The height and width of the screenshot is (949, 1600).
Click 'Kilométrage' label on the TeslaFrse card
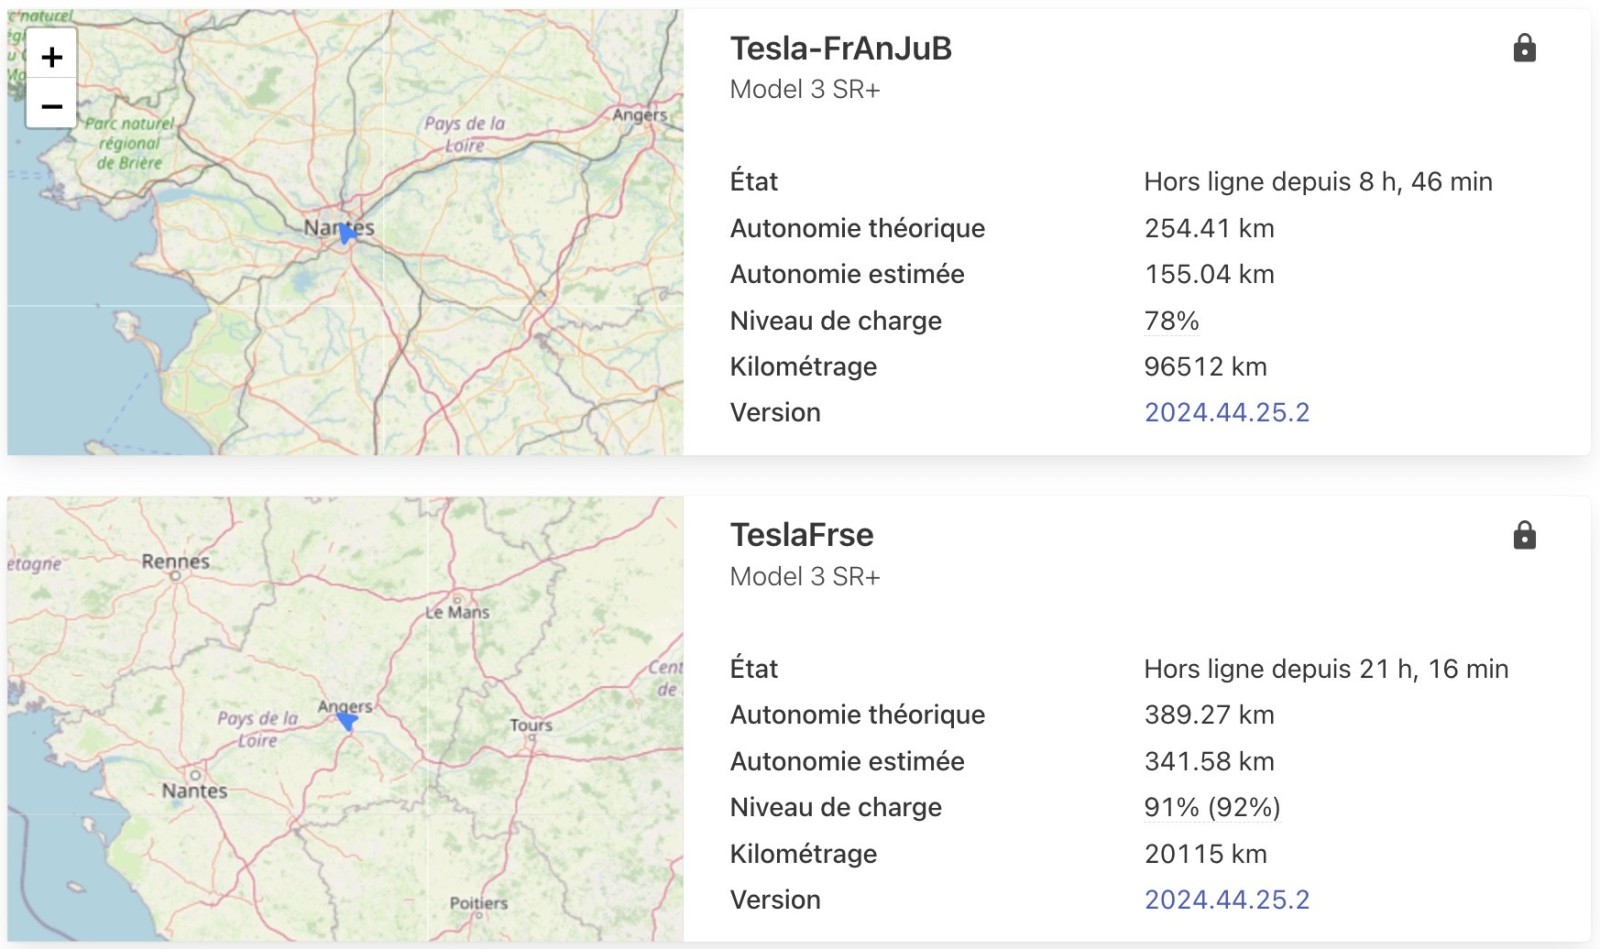point(803,853)
